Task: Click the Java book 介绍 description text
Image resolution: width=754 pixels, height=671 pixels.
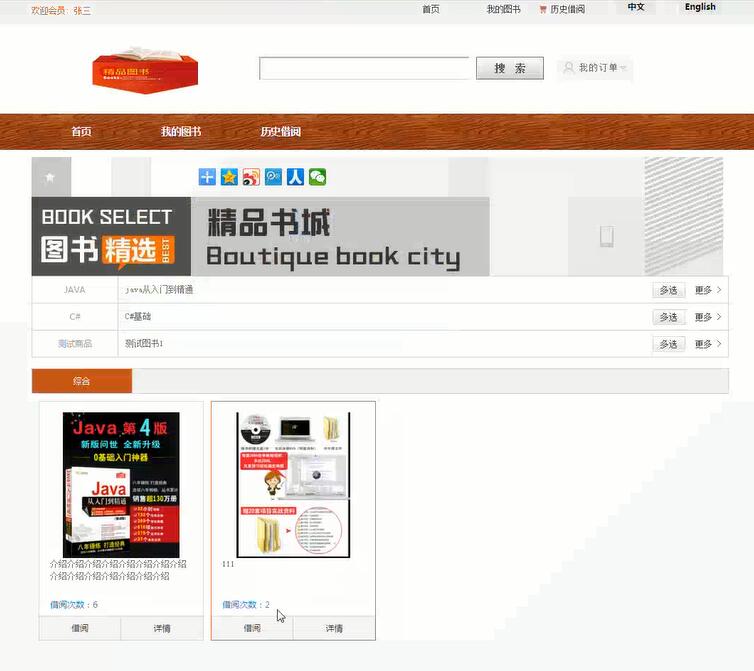Action: [118, 570]
